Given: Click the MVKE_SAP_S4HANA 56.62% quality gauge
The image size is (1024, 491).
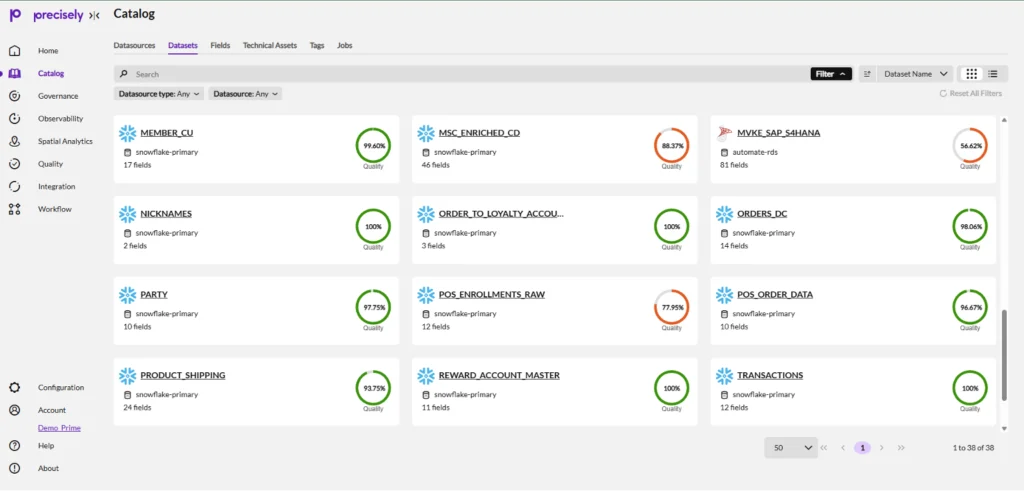Looking at the screenshot, I should [969, 145].
